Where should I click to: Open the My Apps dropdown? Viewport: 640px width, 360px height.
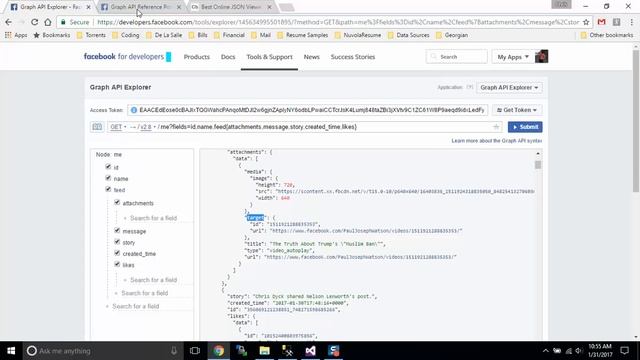(x=513, y=57)
